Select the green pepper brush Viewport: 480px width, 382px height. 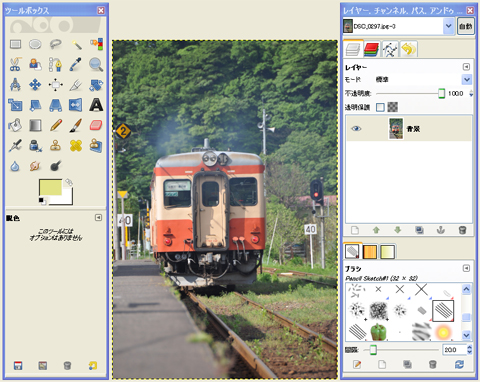(379, 331)
